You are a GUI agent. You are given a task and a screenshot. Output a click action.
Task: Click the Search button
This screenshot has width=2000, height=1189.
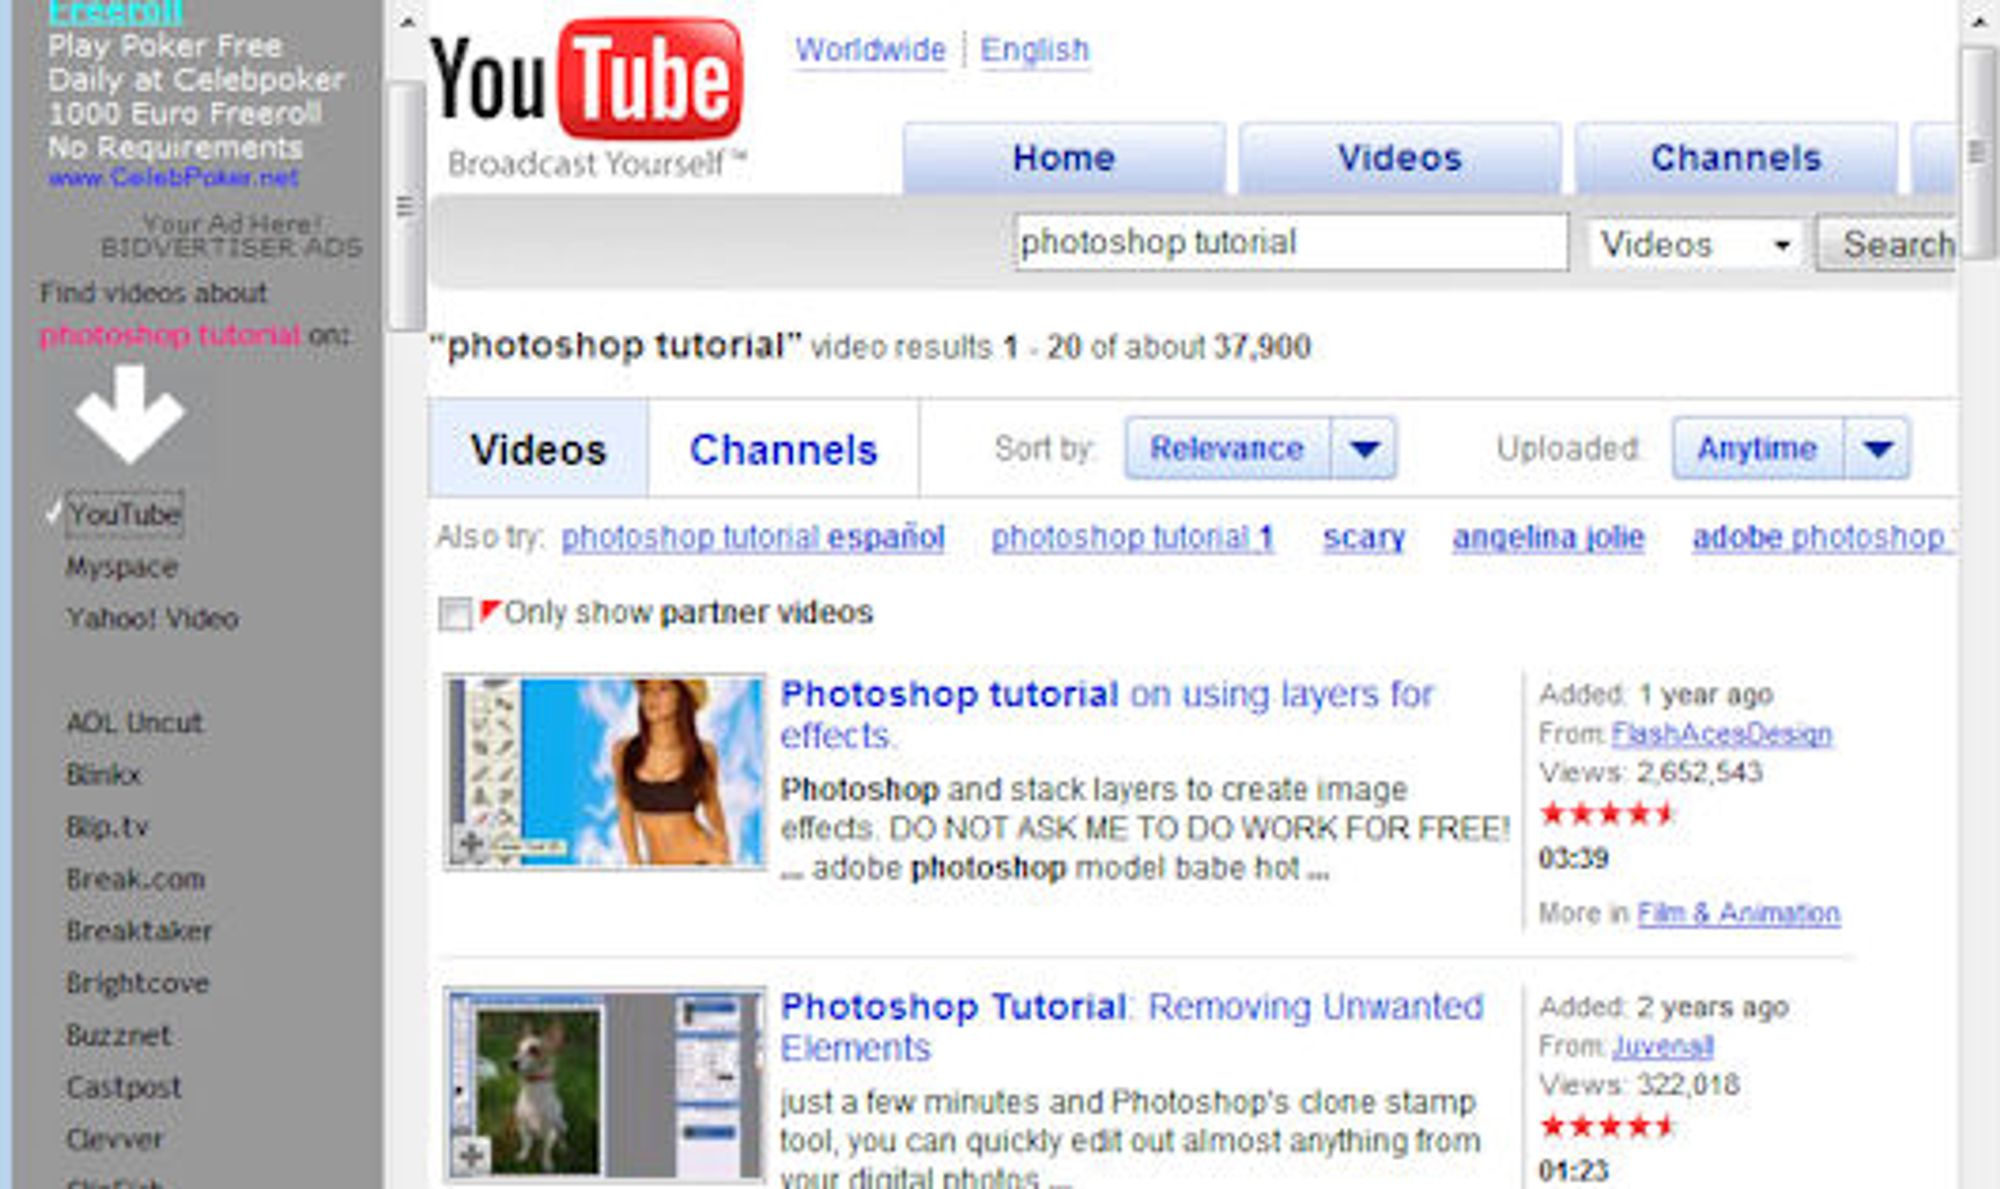(1888, 244)
